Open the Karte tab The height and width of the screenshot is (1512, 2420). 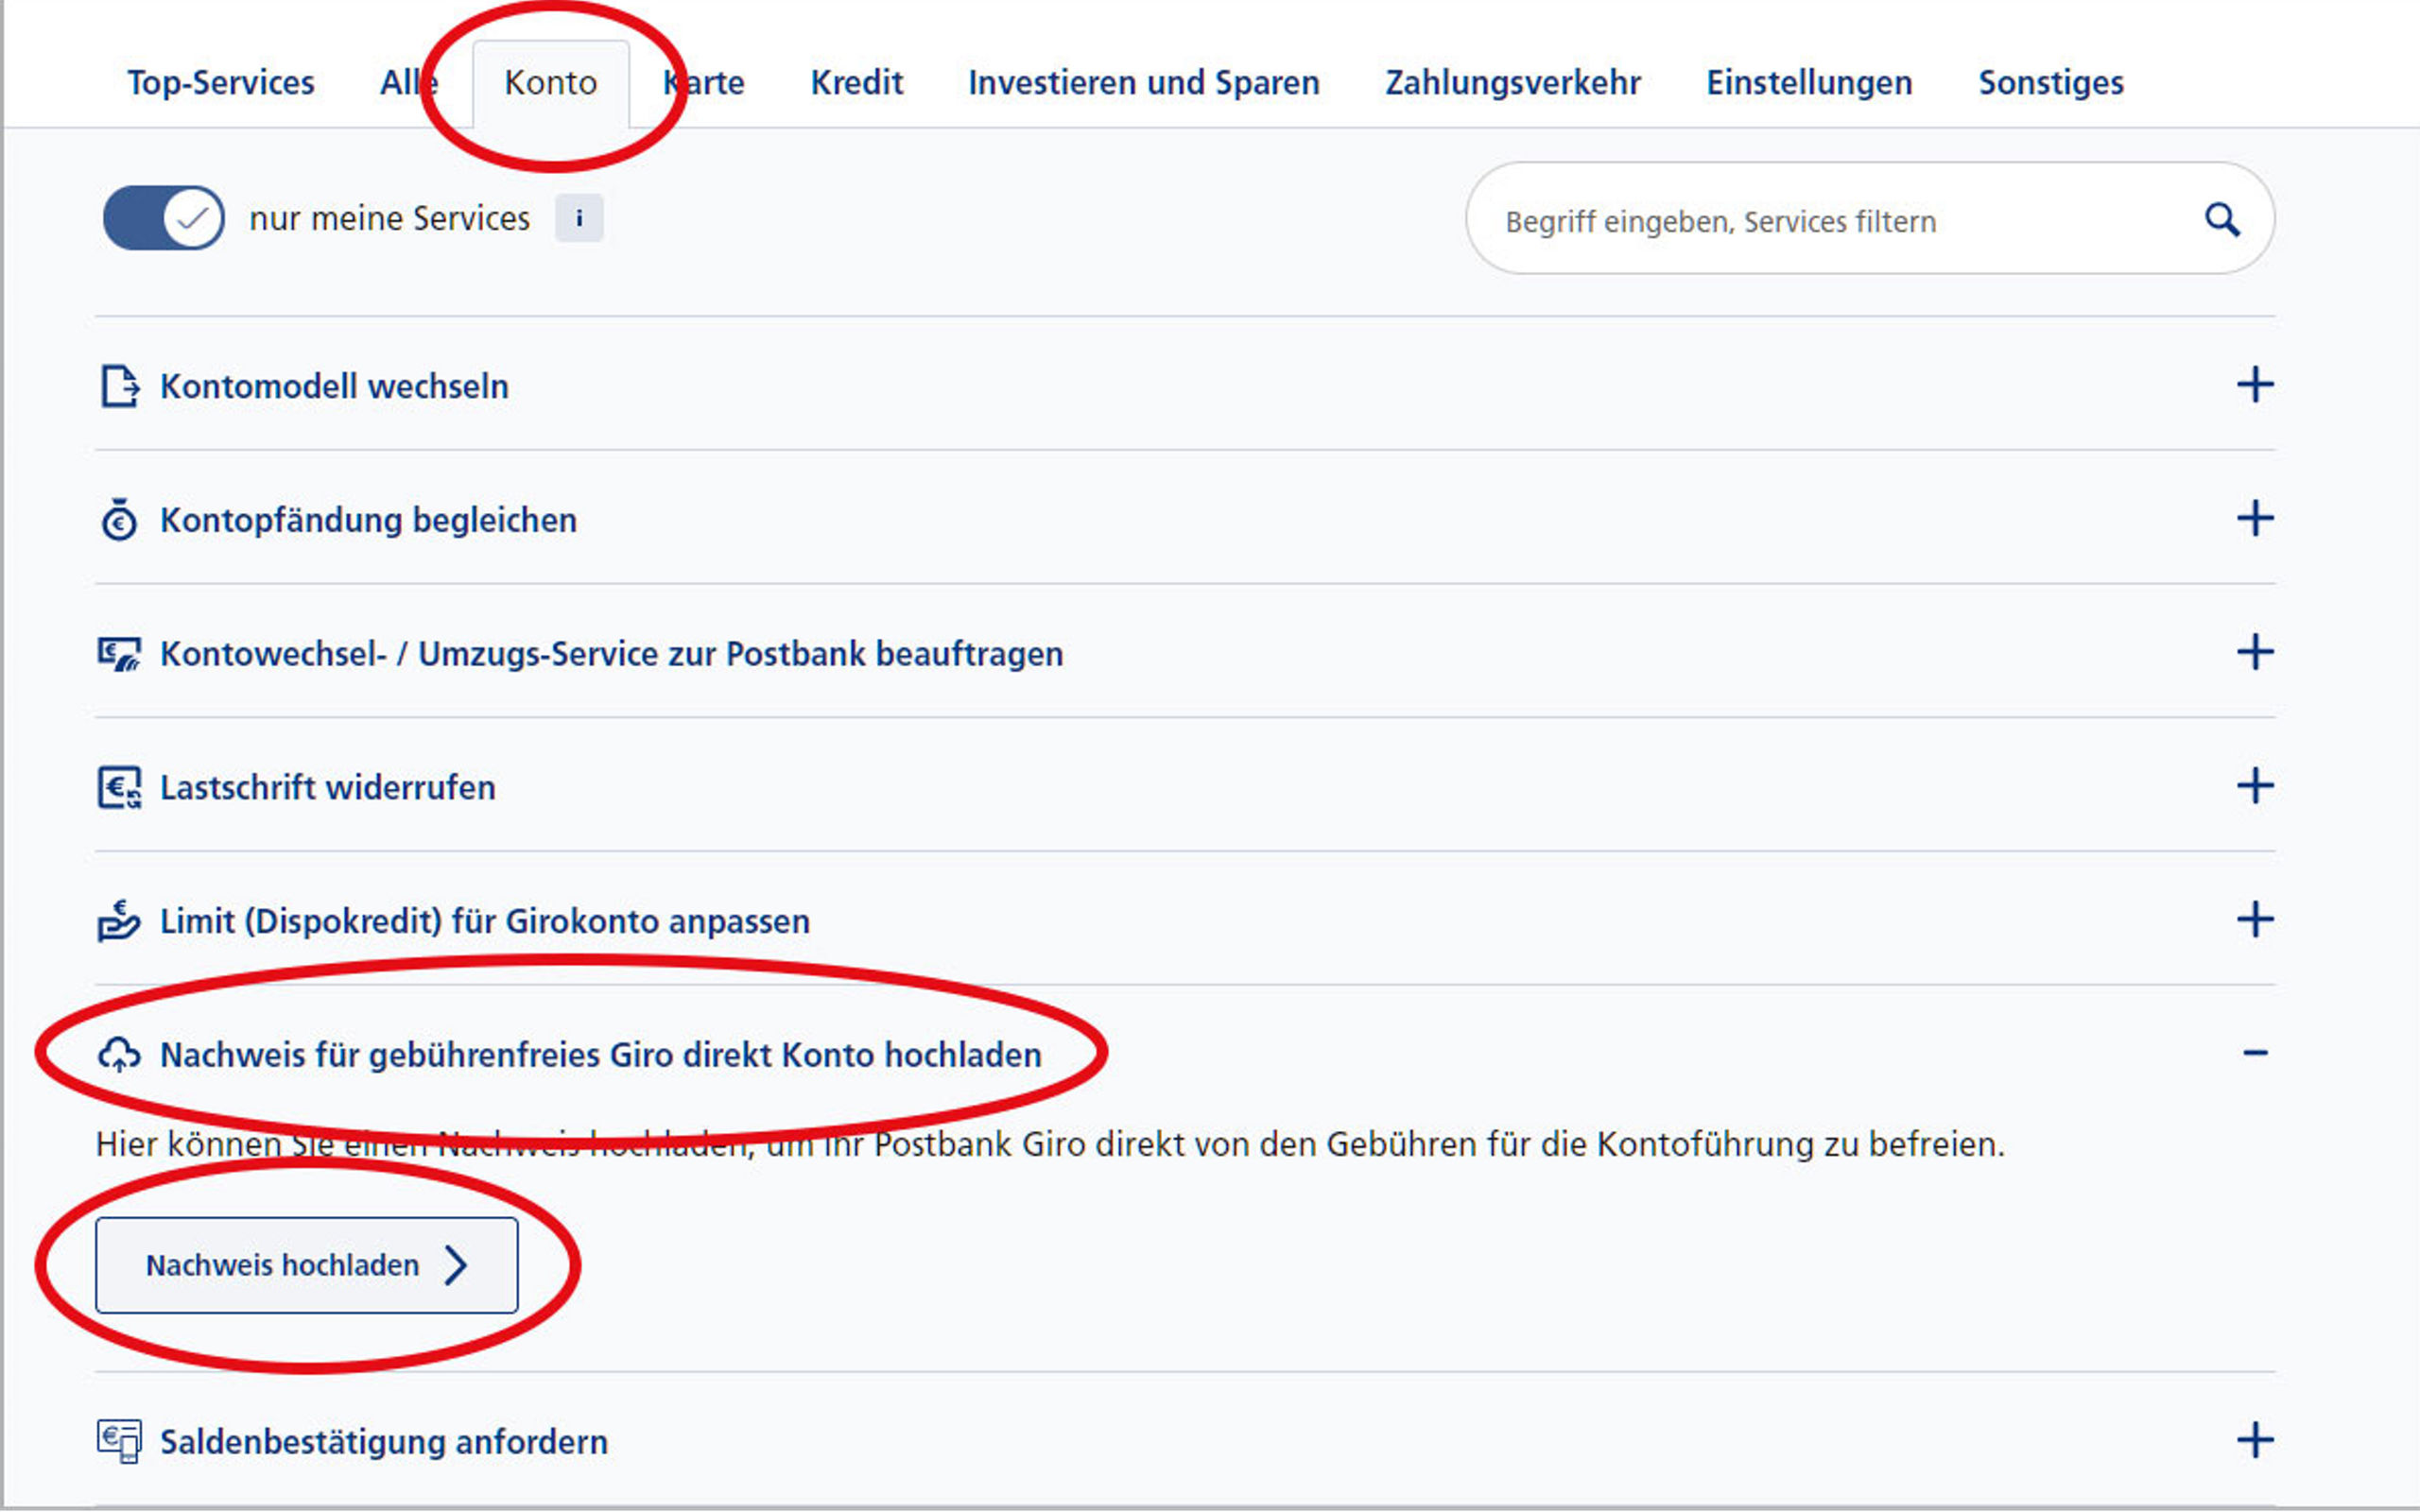point(704,83)
